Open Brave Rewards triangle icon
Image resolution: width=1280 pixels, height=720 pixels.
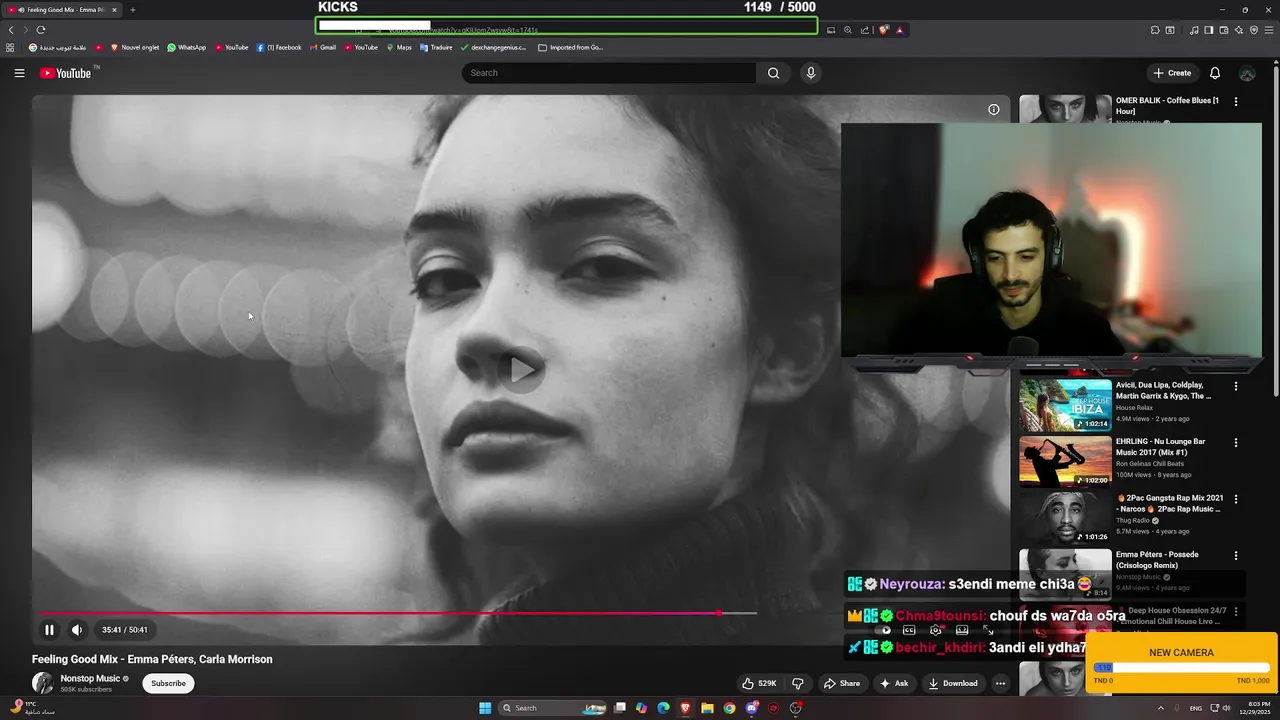pyautogui.click(x=899, y=30)
